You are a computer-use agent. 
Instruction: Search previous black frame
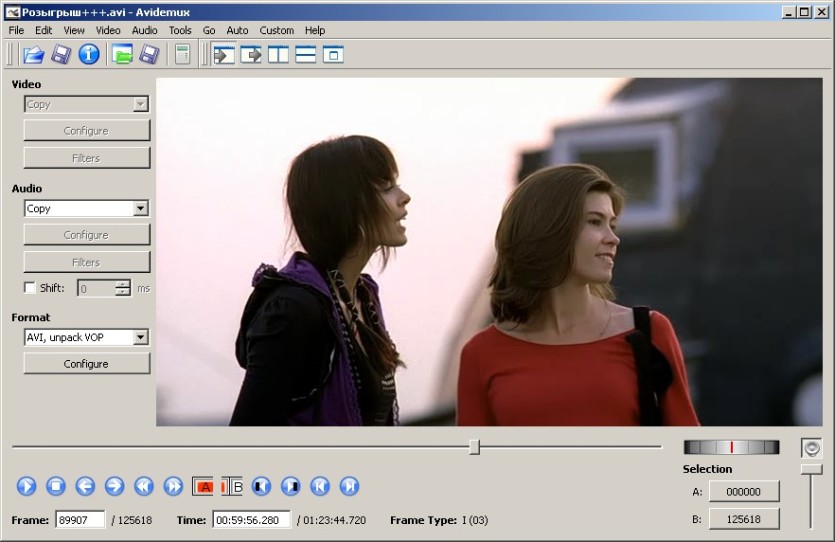pyautogui.click(x=261, y=486)
